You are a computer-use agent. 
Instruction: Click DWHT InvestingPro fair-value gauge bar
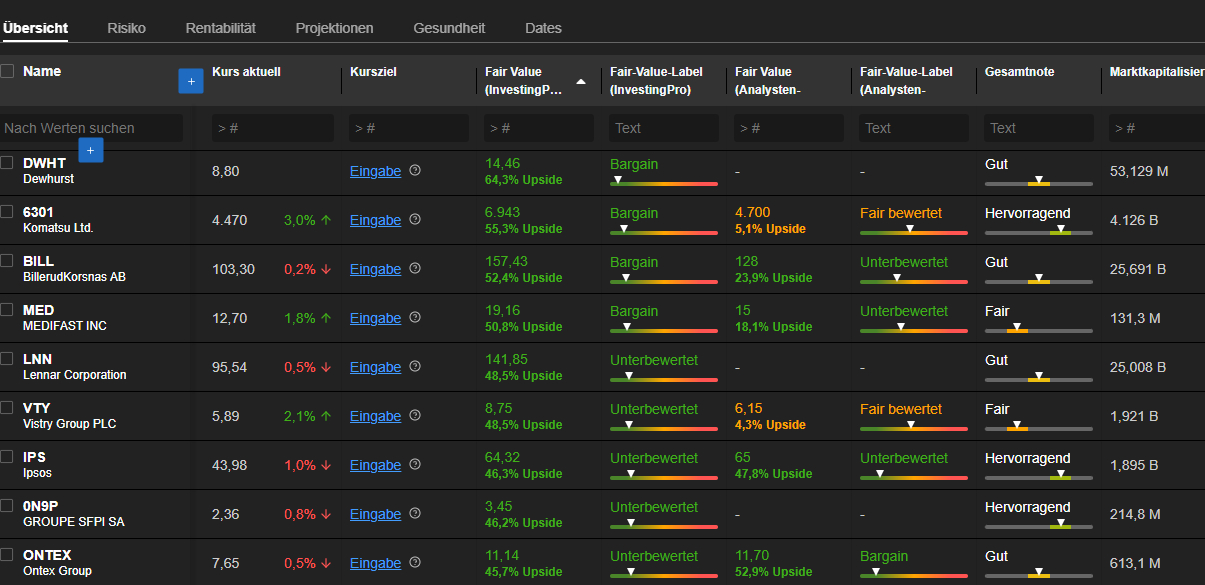click(664, 182)
